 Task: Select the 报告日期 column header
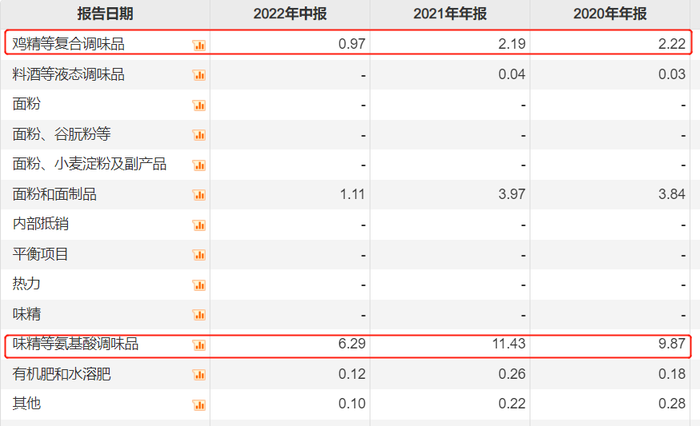pyautogui.click(x=105, y=14)
